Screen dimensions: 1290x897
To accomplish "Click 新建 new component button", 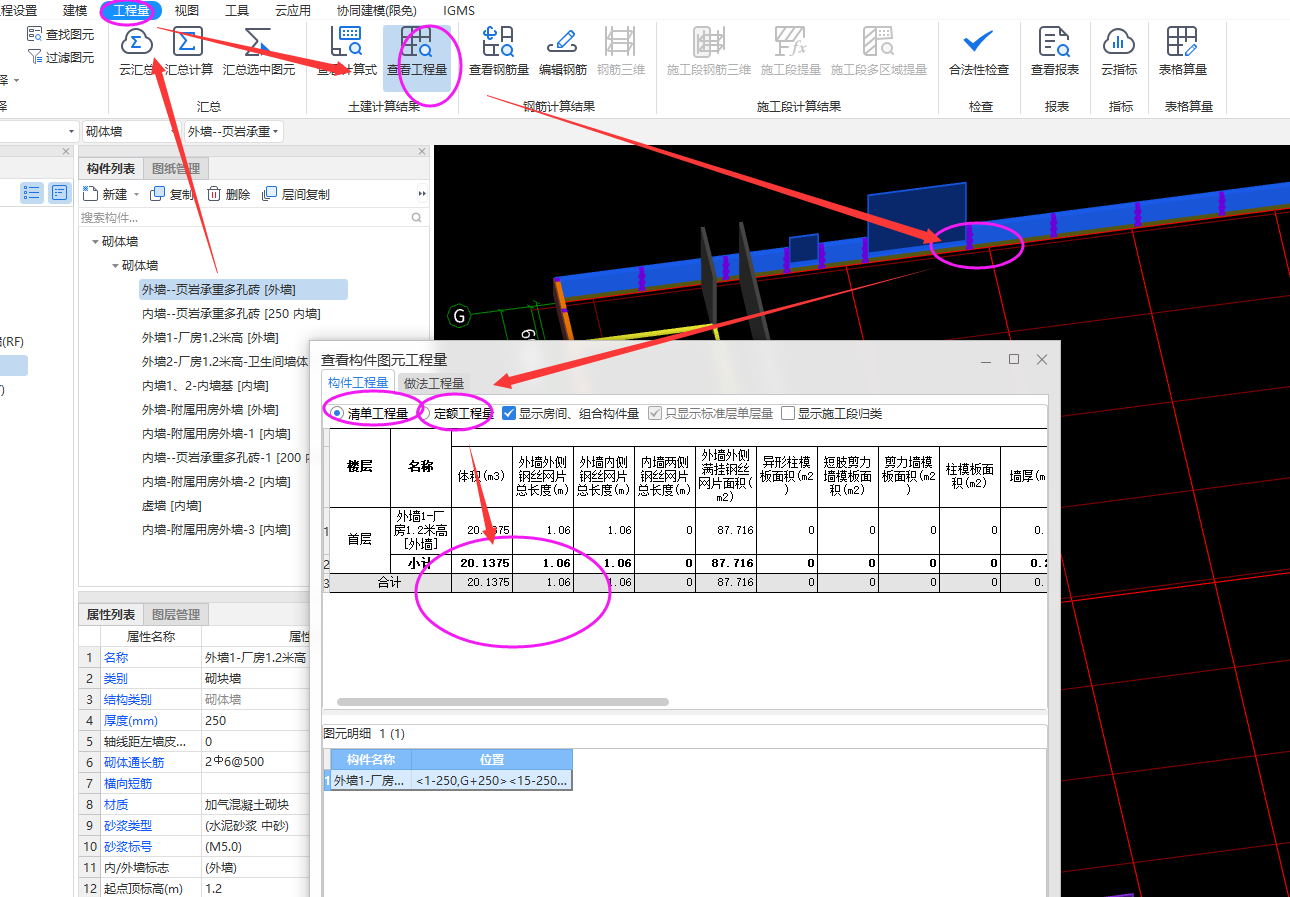I will click(x=105, y=194).
